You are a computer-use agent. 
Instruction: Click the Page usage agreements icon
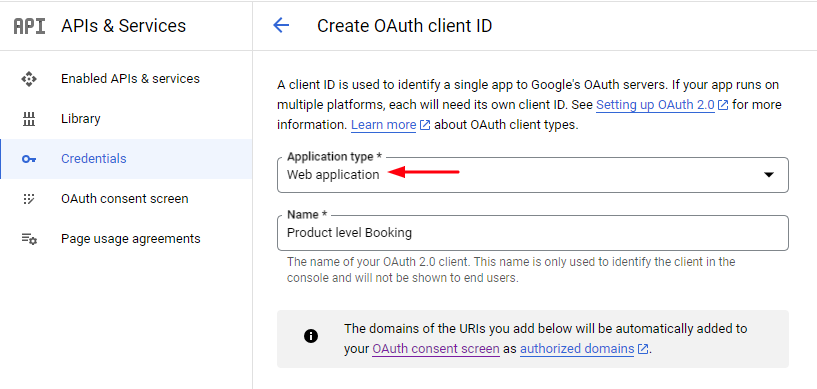tap(29, 239)
